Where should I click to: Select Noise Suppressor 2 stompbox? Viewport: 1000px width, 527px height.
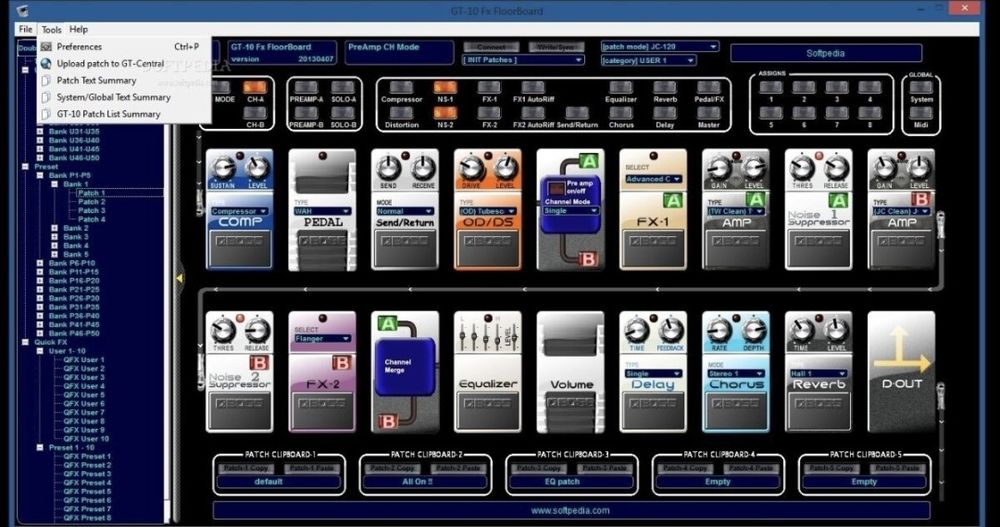click(x=239, y=372)
